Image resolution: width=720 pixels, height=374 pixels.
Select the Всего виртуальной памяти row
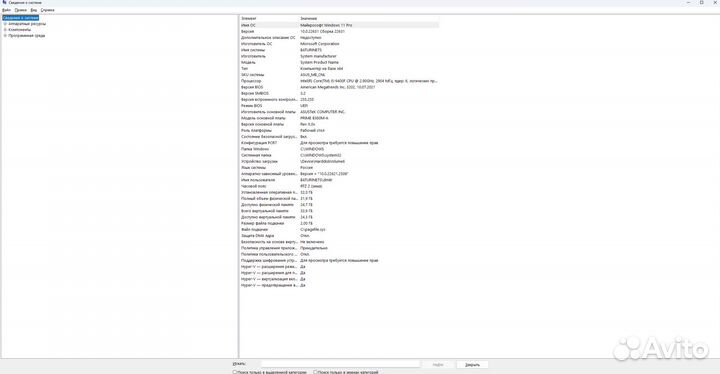point(339,211)
